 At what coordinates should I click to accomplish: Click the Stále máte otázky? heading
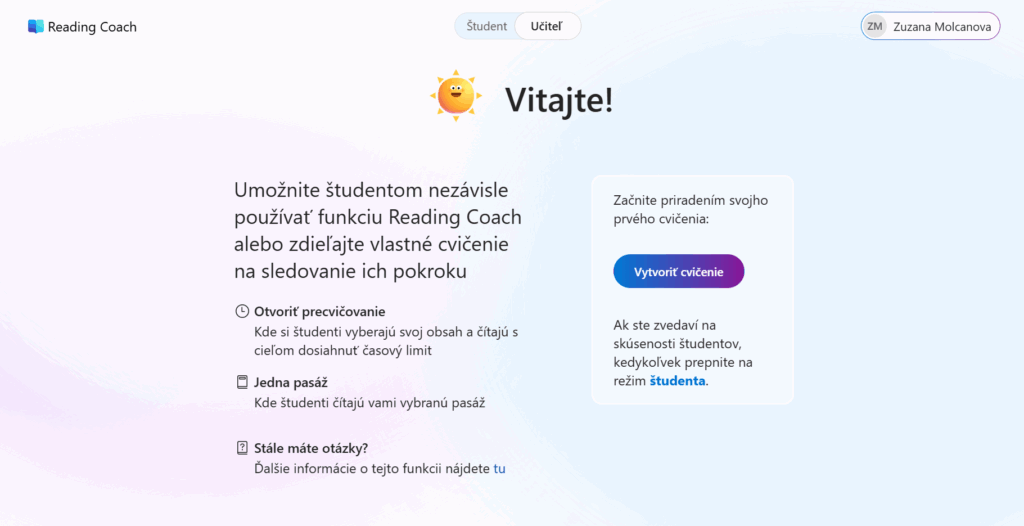pos(311,448)
